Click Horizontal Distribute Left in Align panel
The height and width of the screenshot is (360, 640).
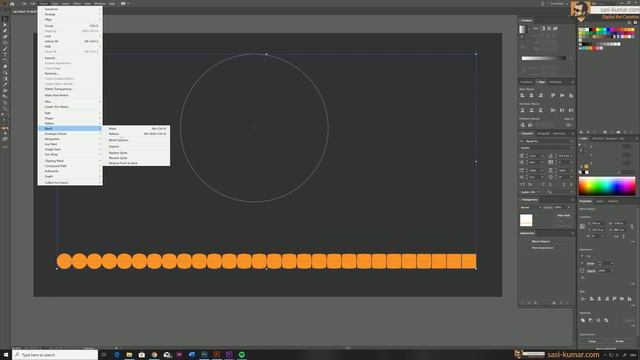click(x=553, y=110)
